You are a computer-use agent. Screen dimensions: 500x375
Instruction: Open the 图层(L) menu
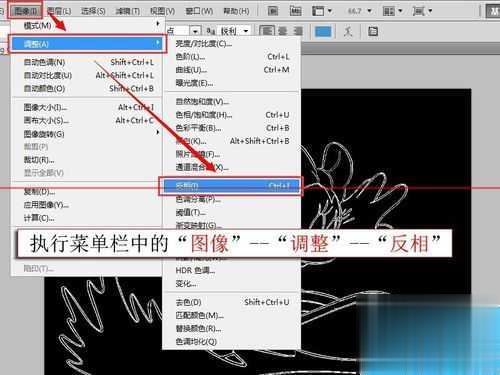coord(59,11)
